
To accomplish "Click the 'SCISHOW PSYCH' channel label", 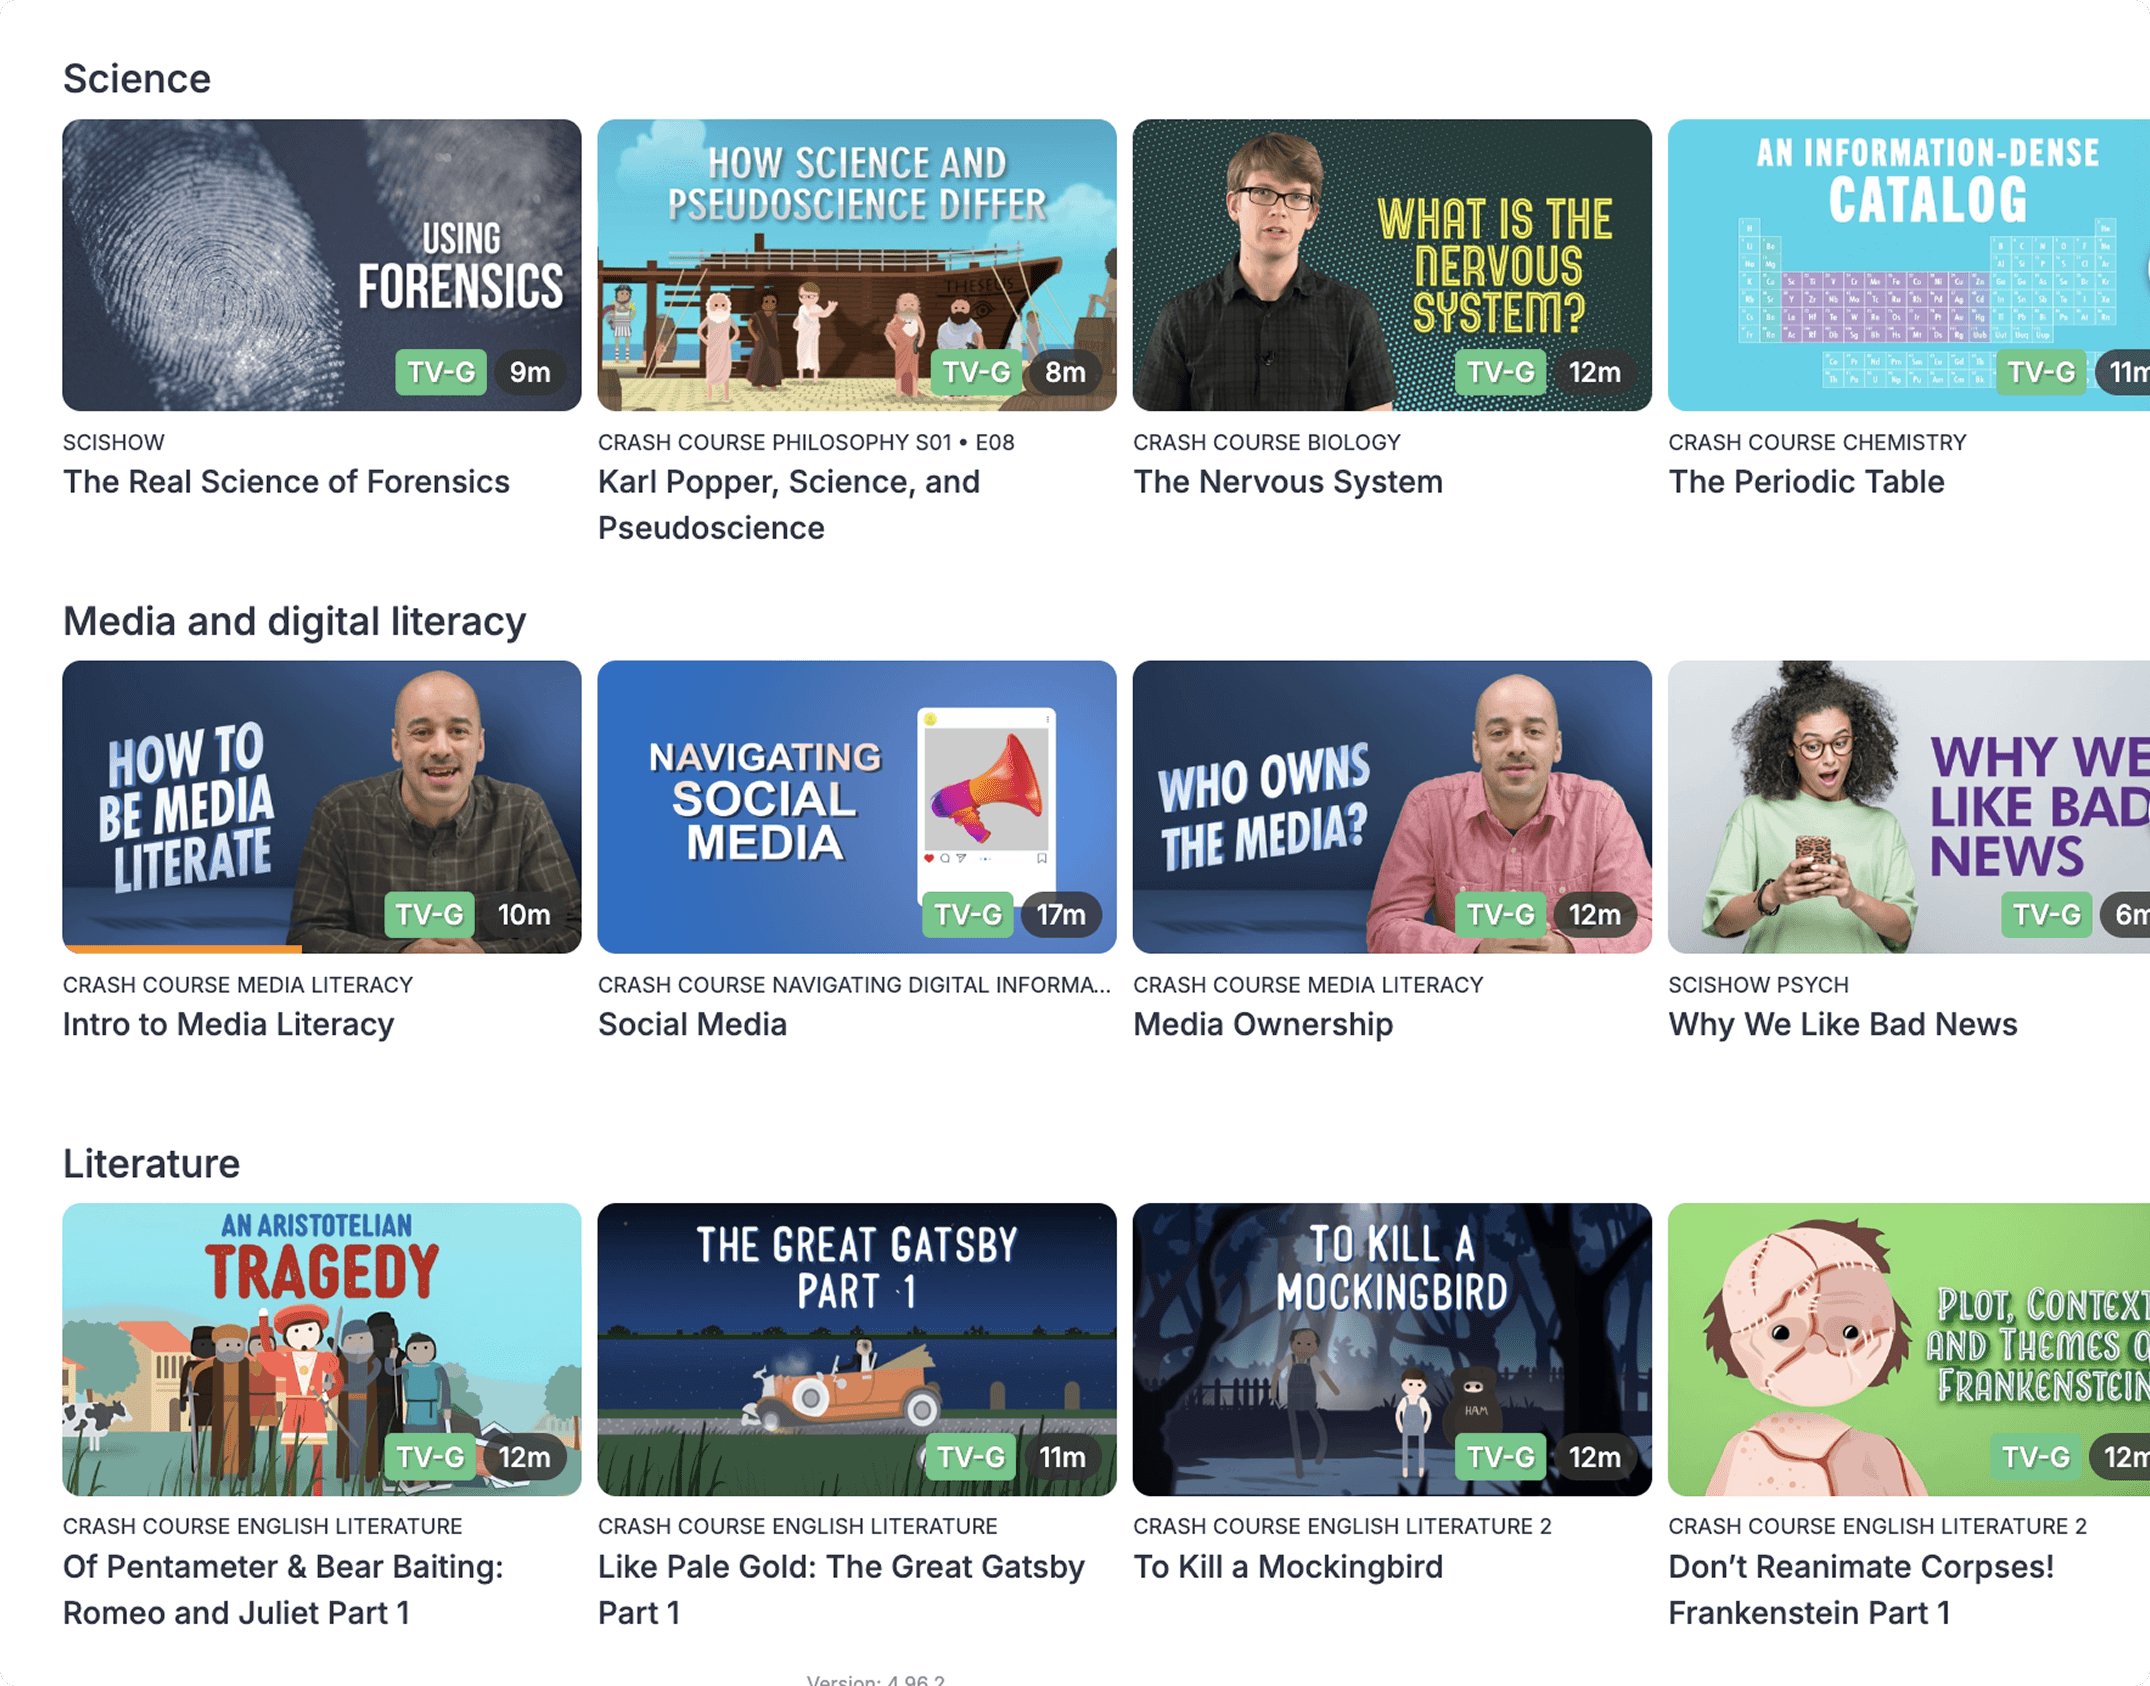I will coord(1758,984).
